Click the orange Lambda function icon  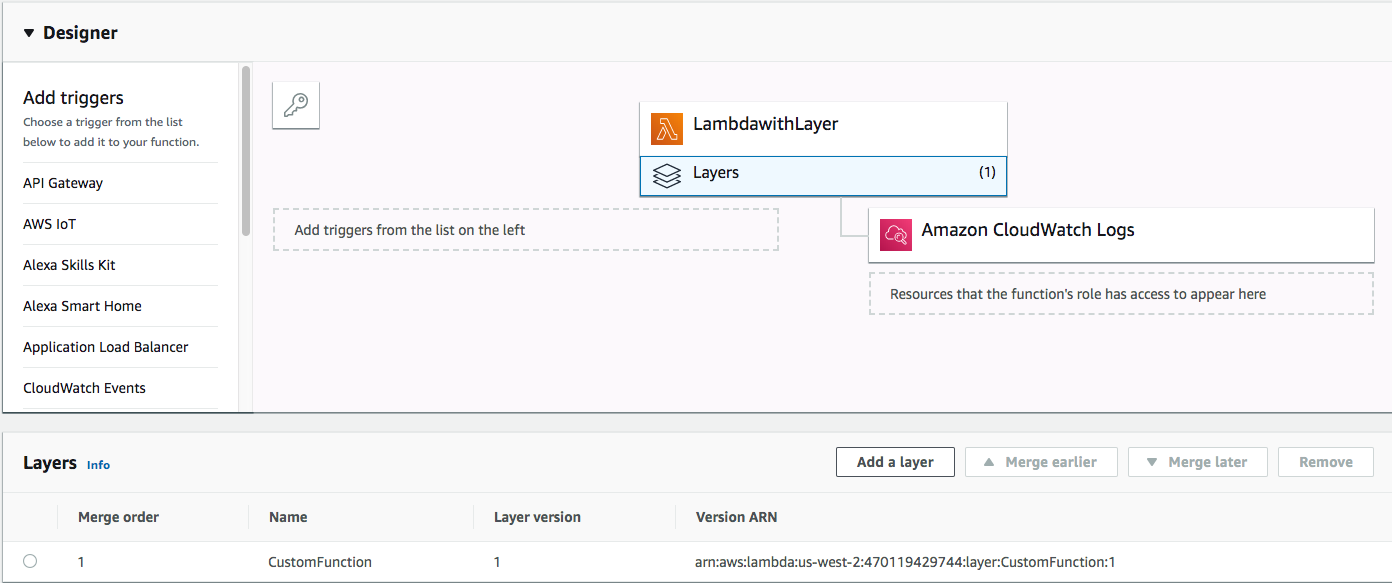(667, 129)
